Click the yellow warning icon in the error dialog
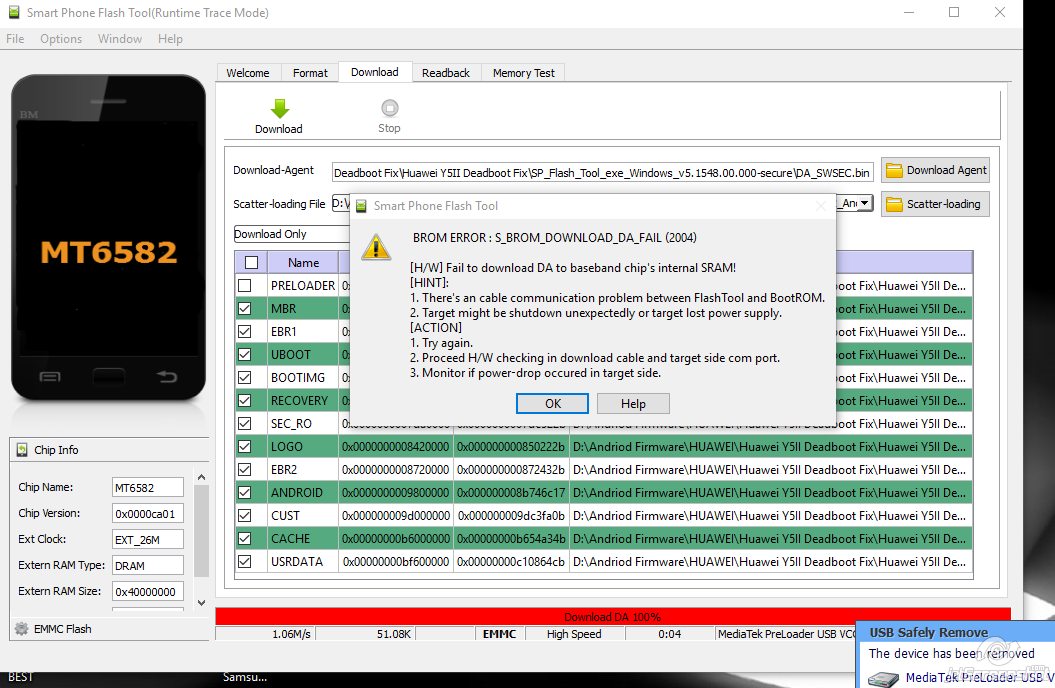1055x688 pixels. coord(376,247)
